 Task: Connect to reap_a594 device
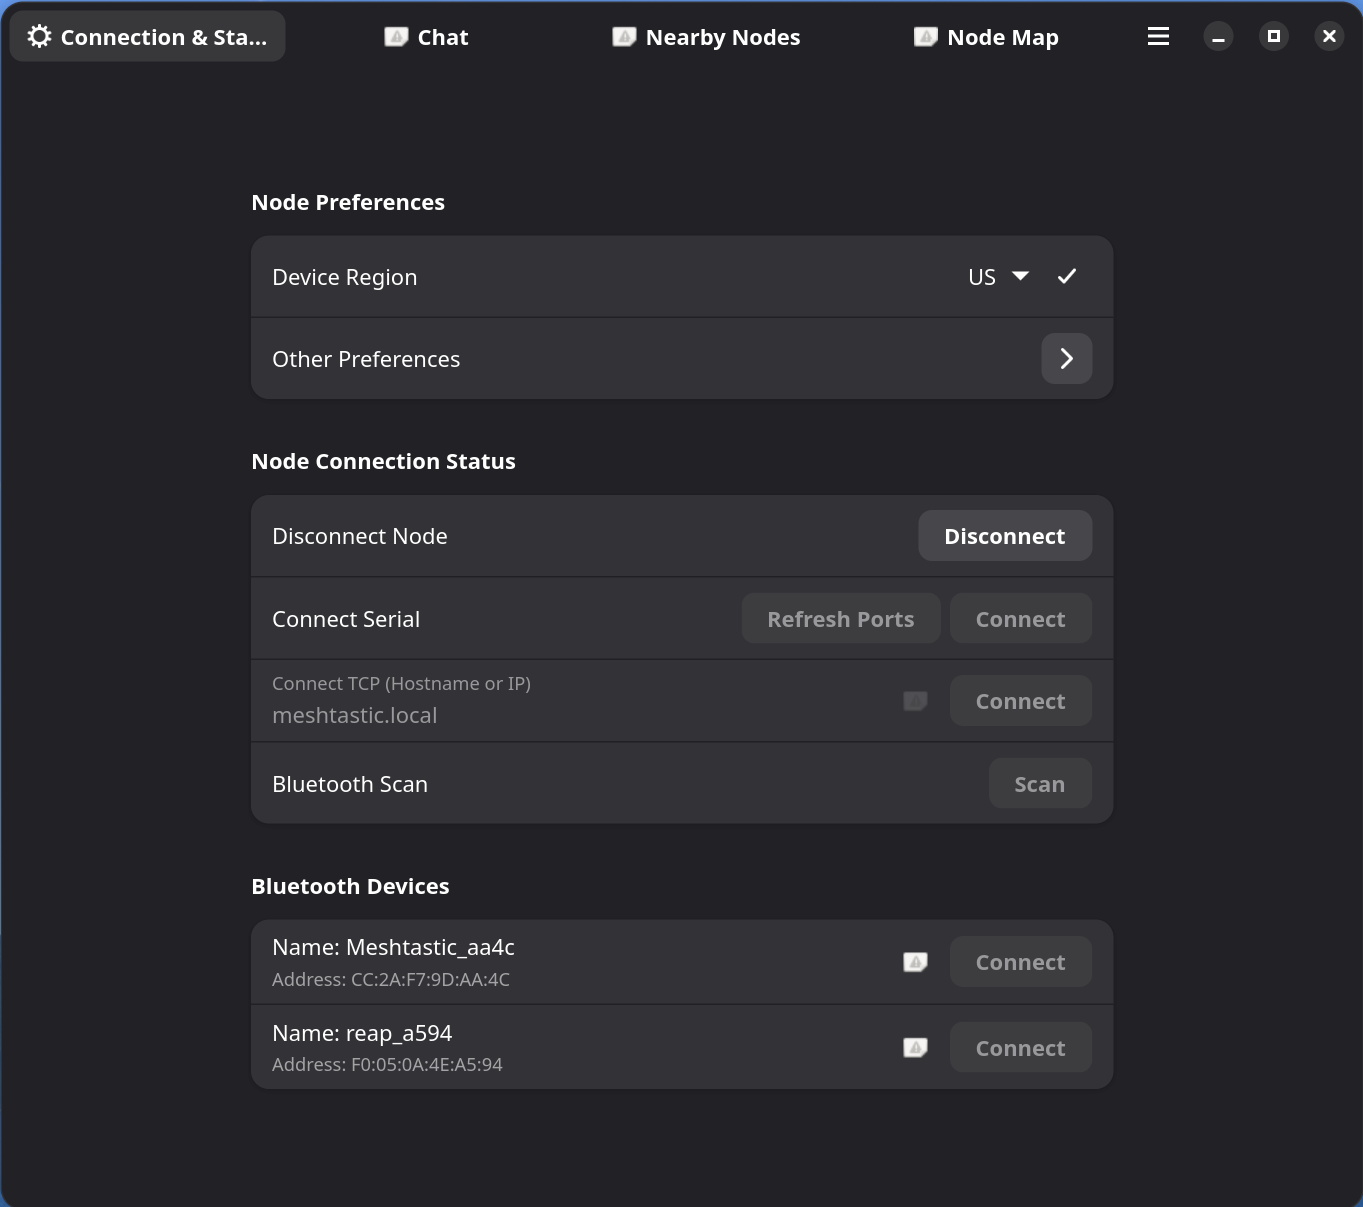(1021, 1048)
